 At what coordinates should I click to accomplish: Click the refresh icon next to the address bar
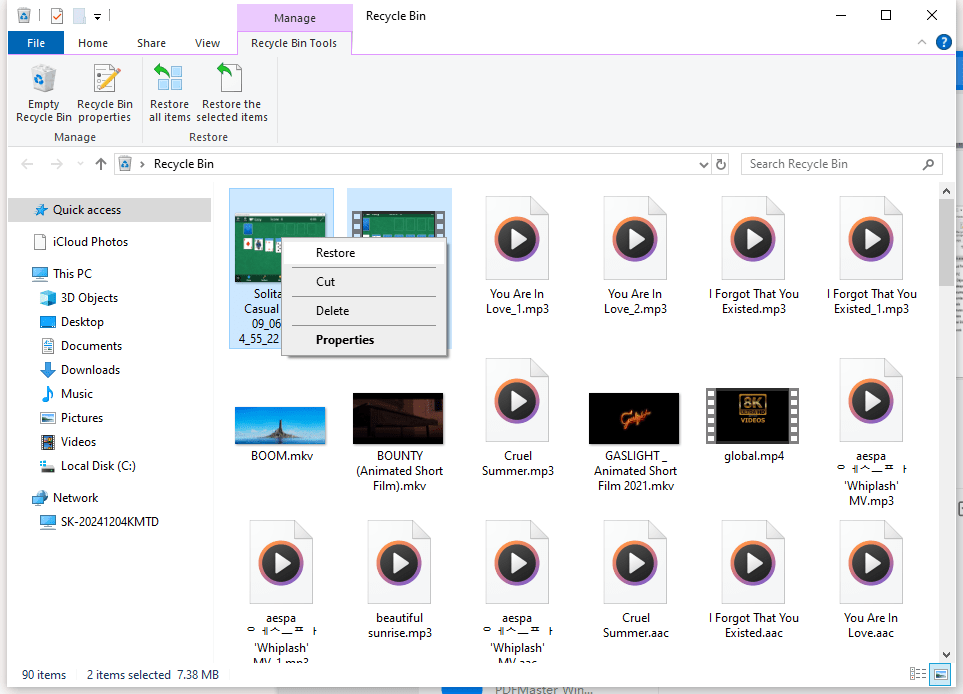(x=721, y=163)
